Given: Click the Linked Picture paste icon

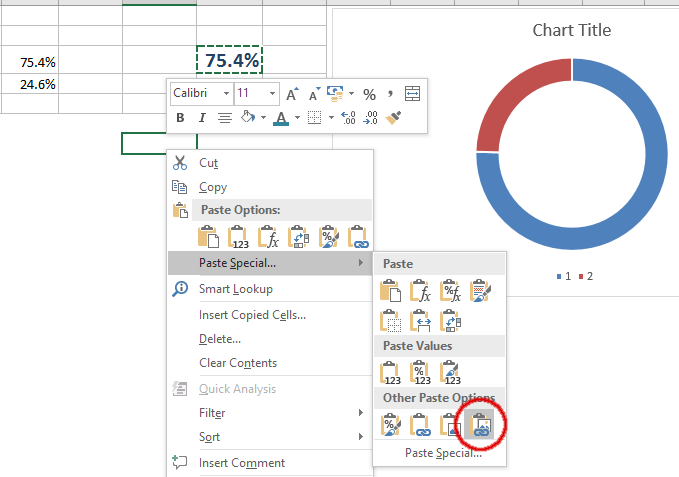Looking at the screenshot, I should point(480,425).
